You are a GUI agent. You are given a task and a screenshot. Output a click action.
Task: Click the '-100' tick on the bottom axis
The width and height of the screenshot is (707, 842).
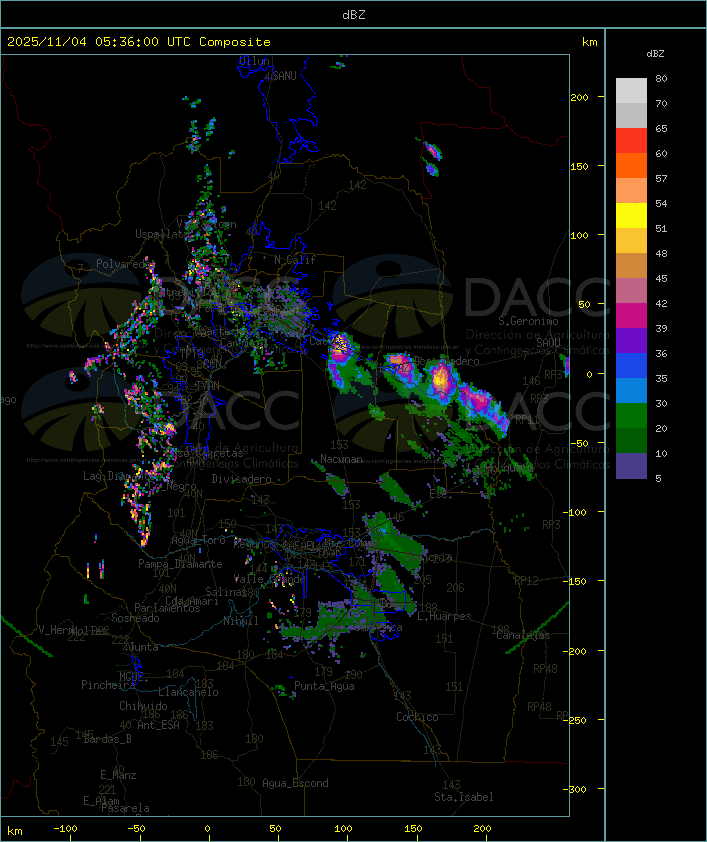point(65,829)
